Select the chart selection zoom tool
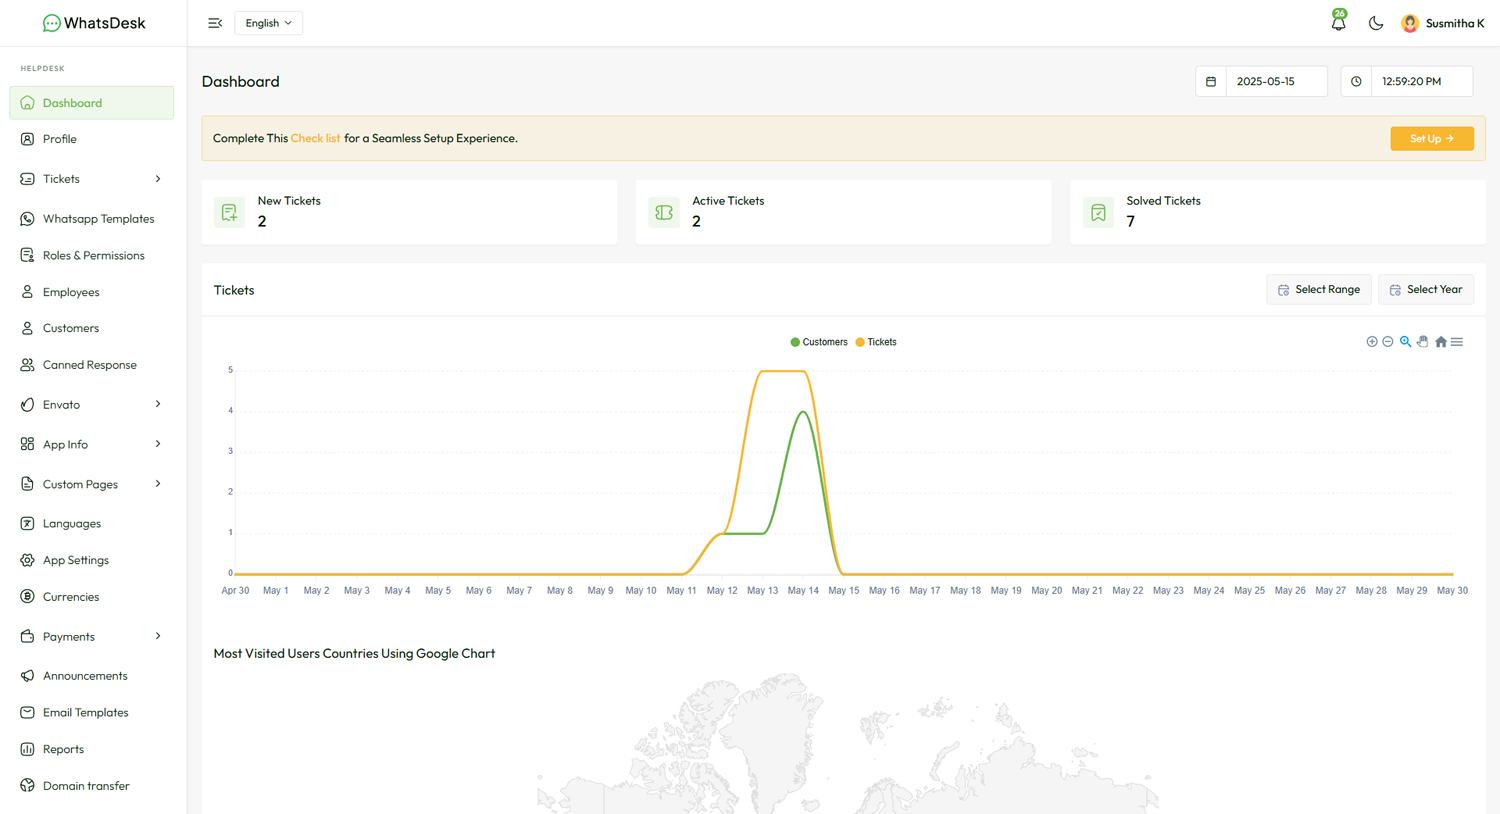This screenshot has width=1500, height=814. [x=1405, y=342]
